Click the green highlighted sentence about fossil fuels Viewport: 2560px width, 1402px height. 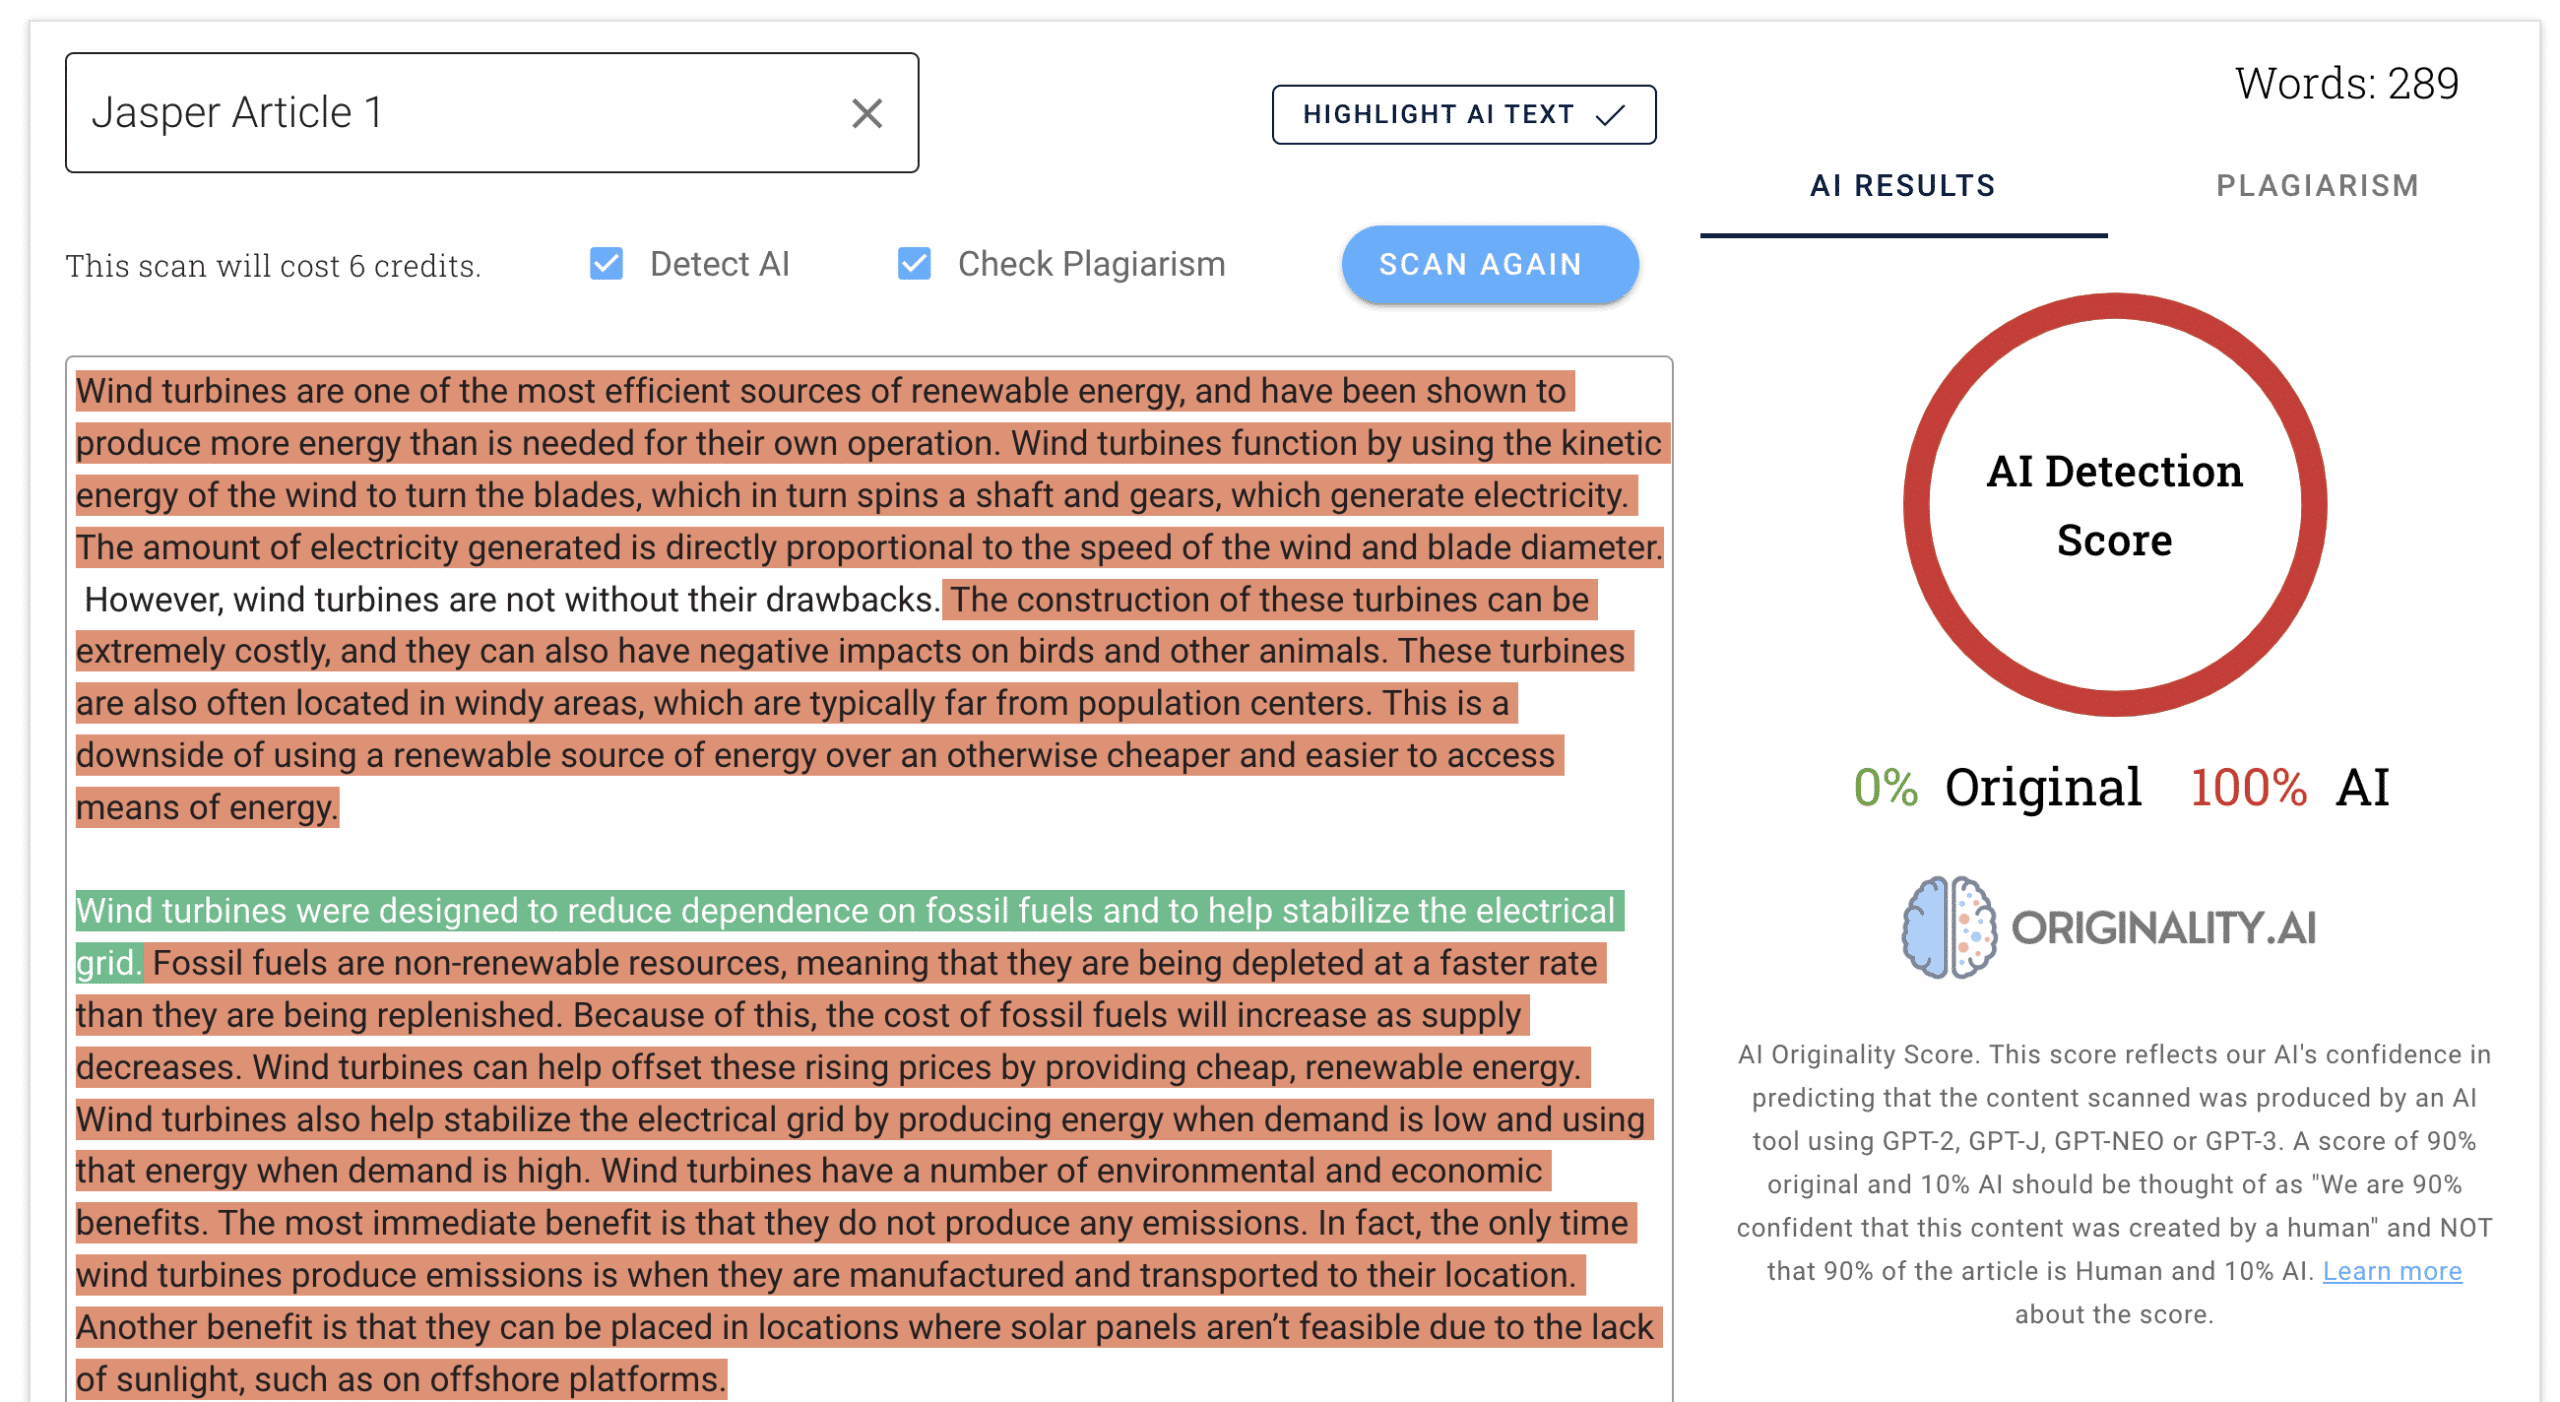point(845,910)
